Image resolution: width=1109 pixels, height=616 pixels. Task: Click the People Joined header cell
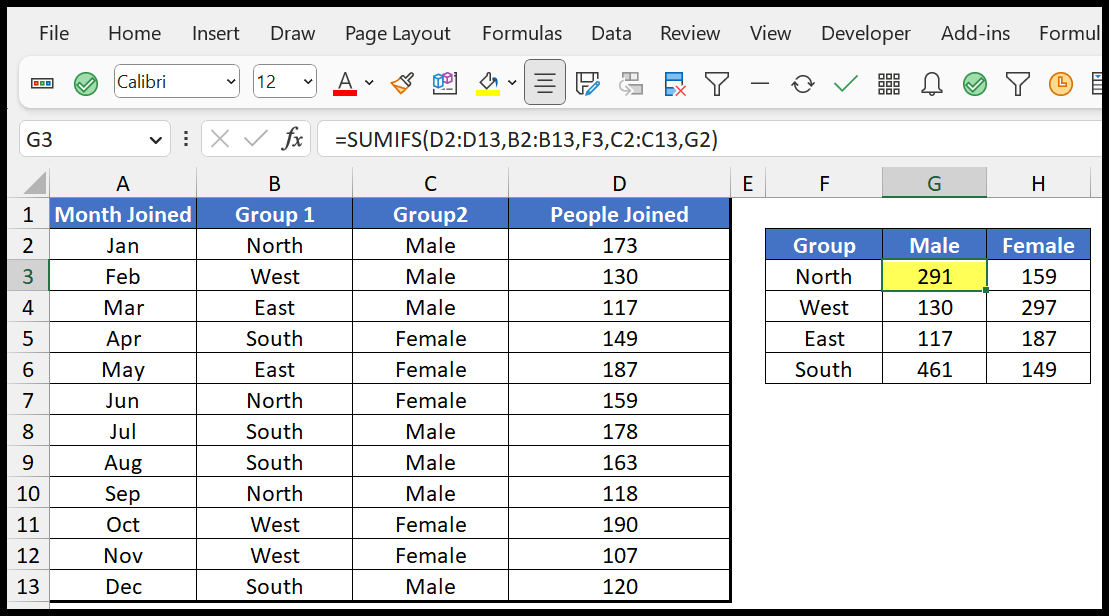point(619,214)
